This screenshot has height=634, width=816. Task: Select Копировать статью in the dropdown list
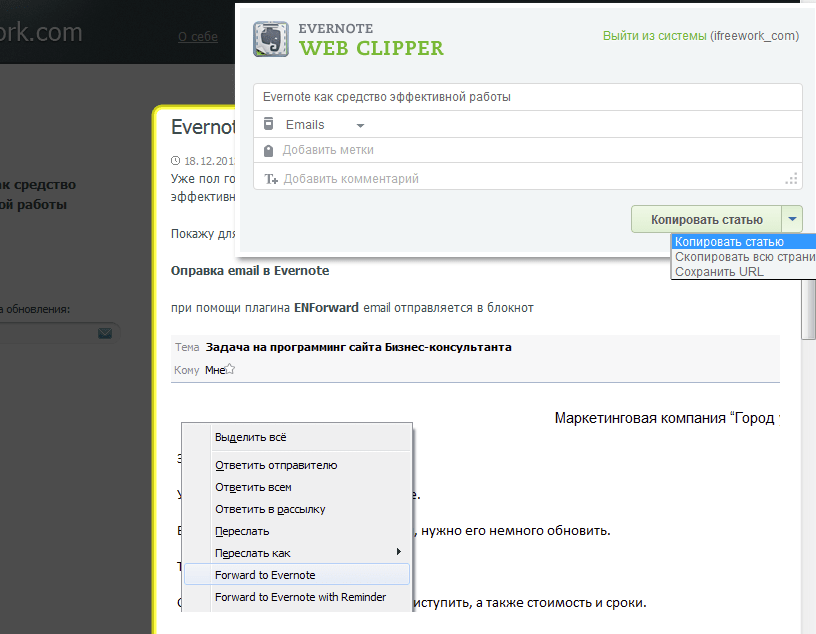[744, 242]
